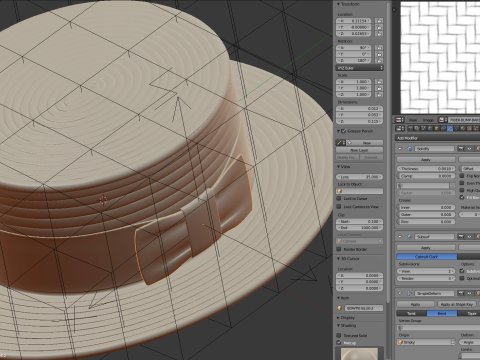Lock the Scale X axis
Screen dimensions: 480x360
[x=379, y=82]
